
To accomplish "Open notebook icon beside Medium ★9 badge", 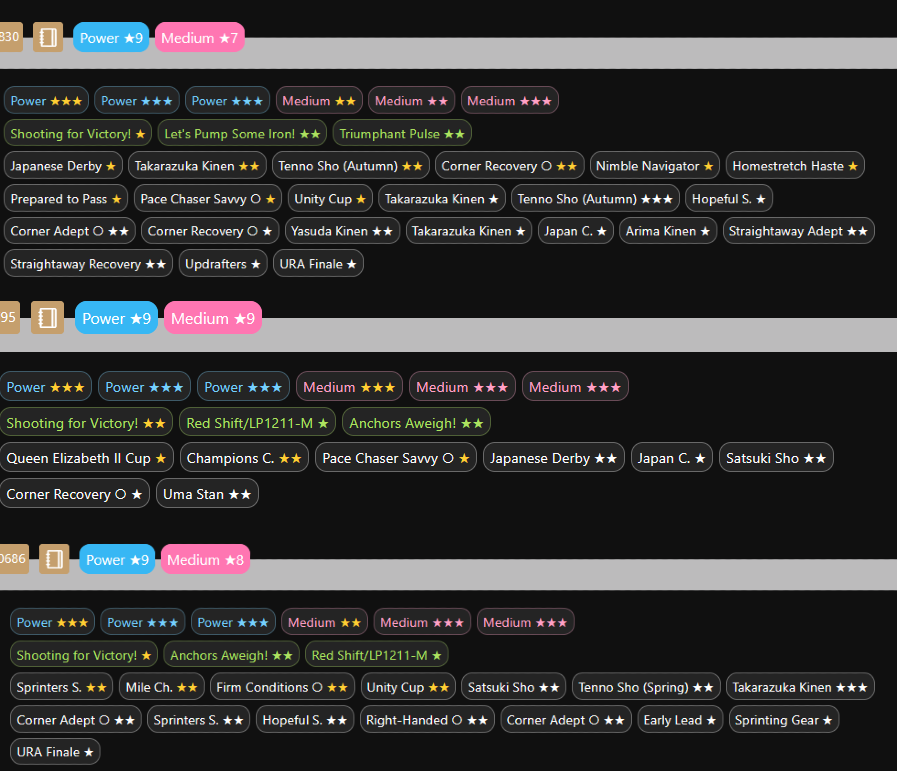I will [47, 317].
